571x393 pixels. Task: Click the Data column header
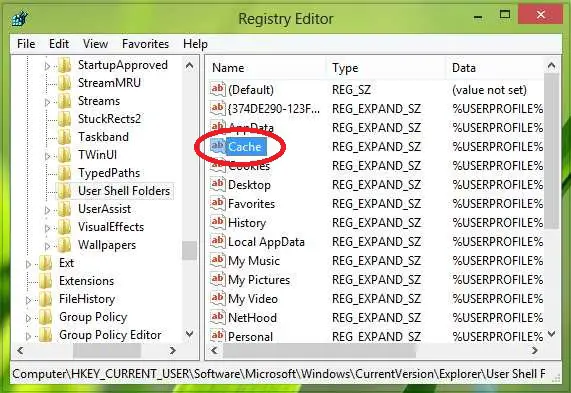point(495,68)
